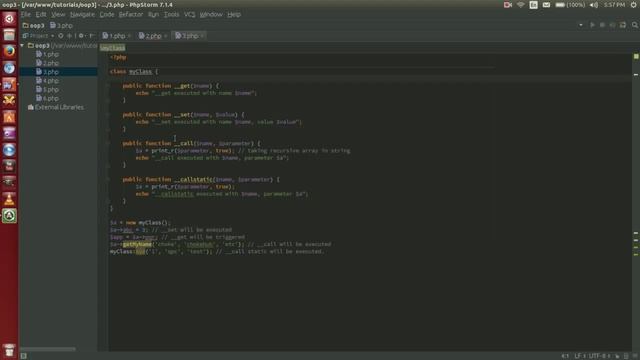Close the 1.php editor tab
Screen dimensions: 640x360
[129, 36]
